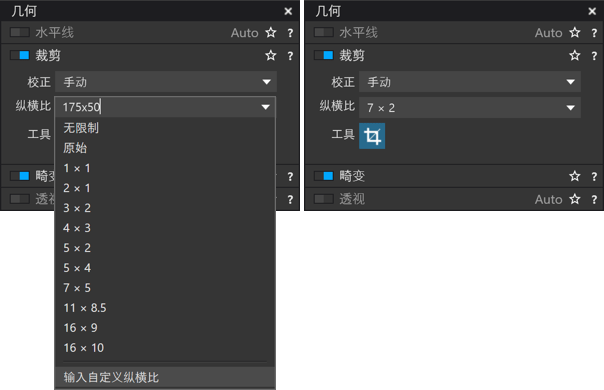Viewport: 604px width, 390px height.
Task: Select the crop tool icon in right panel
Action: pyautogui.click(x=372, y=136)
